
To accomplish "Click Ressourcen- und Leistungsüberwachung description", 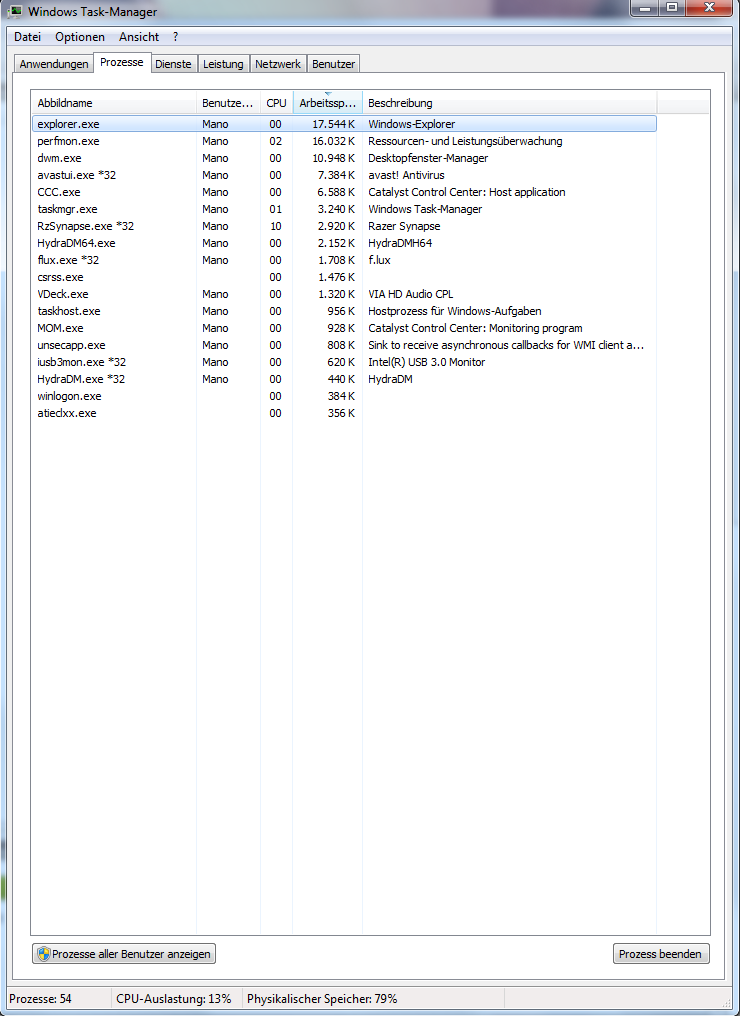I will tap(465, 141).
